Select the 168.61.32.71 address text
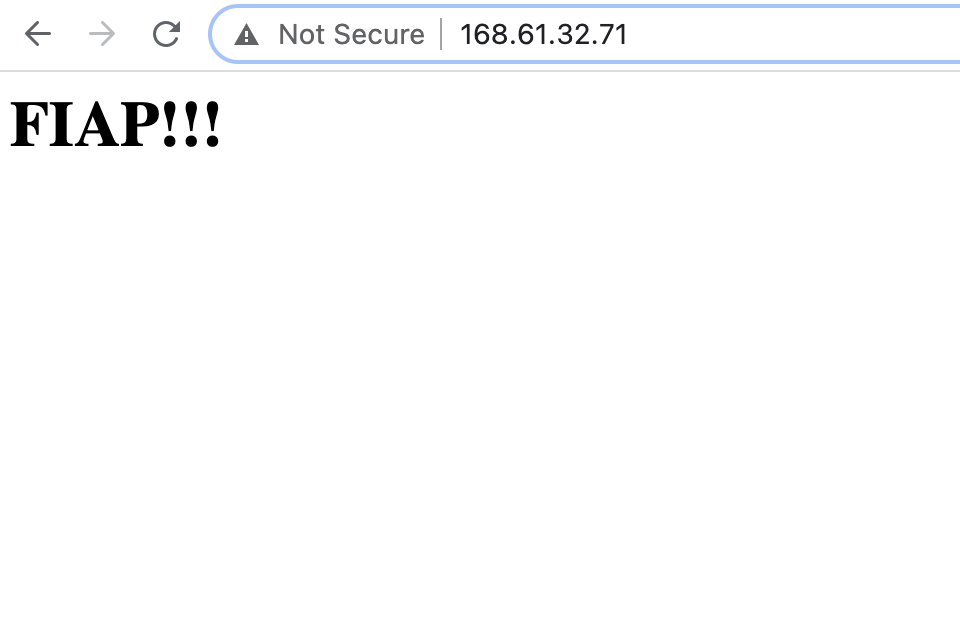Image resolution: width=960 pixels, height=636 pixels. coord(544,34)
